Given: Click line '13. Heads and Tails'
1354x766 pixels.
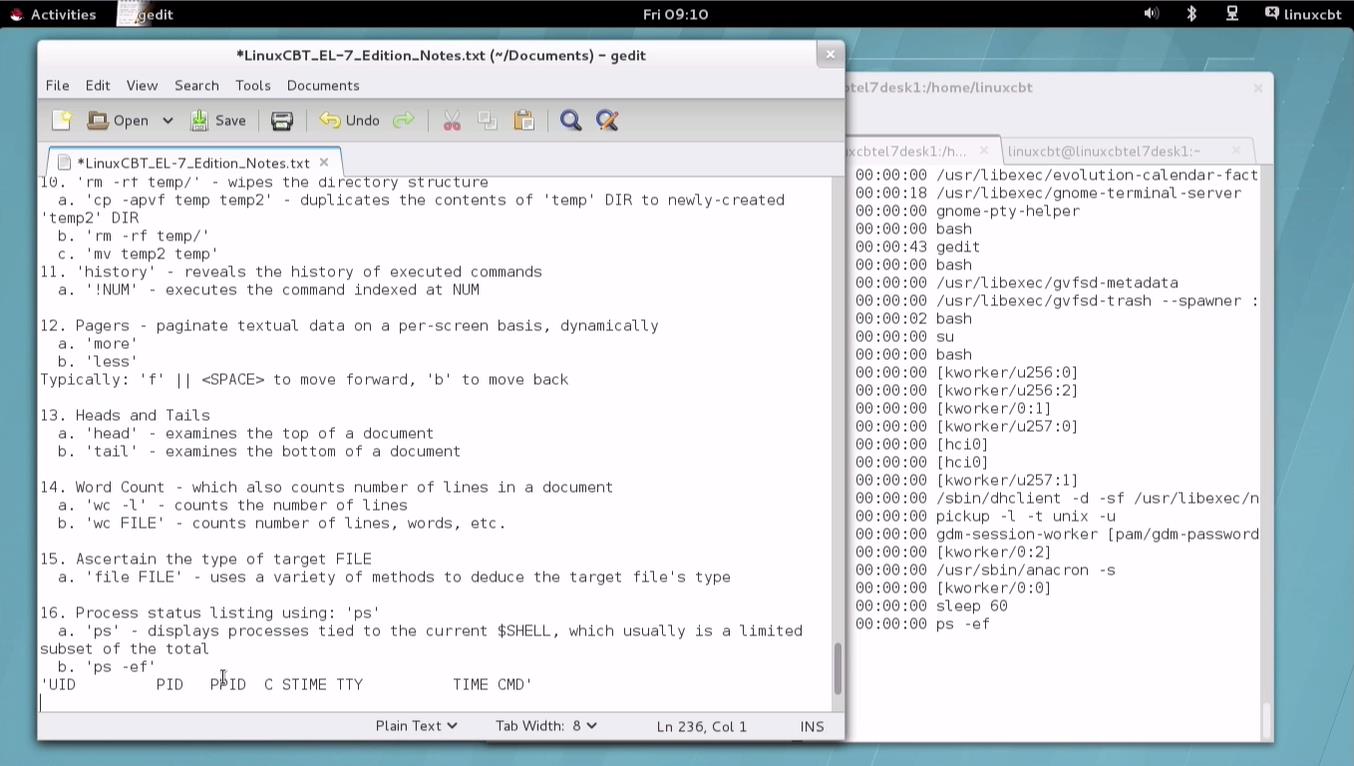Looking at the screenshot, I should [125, 415].
